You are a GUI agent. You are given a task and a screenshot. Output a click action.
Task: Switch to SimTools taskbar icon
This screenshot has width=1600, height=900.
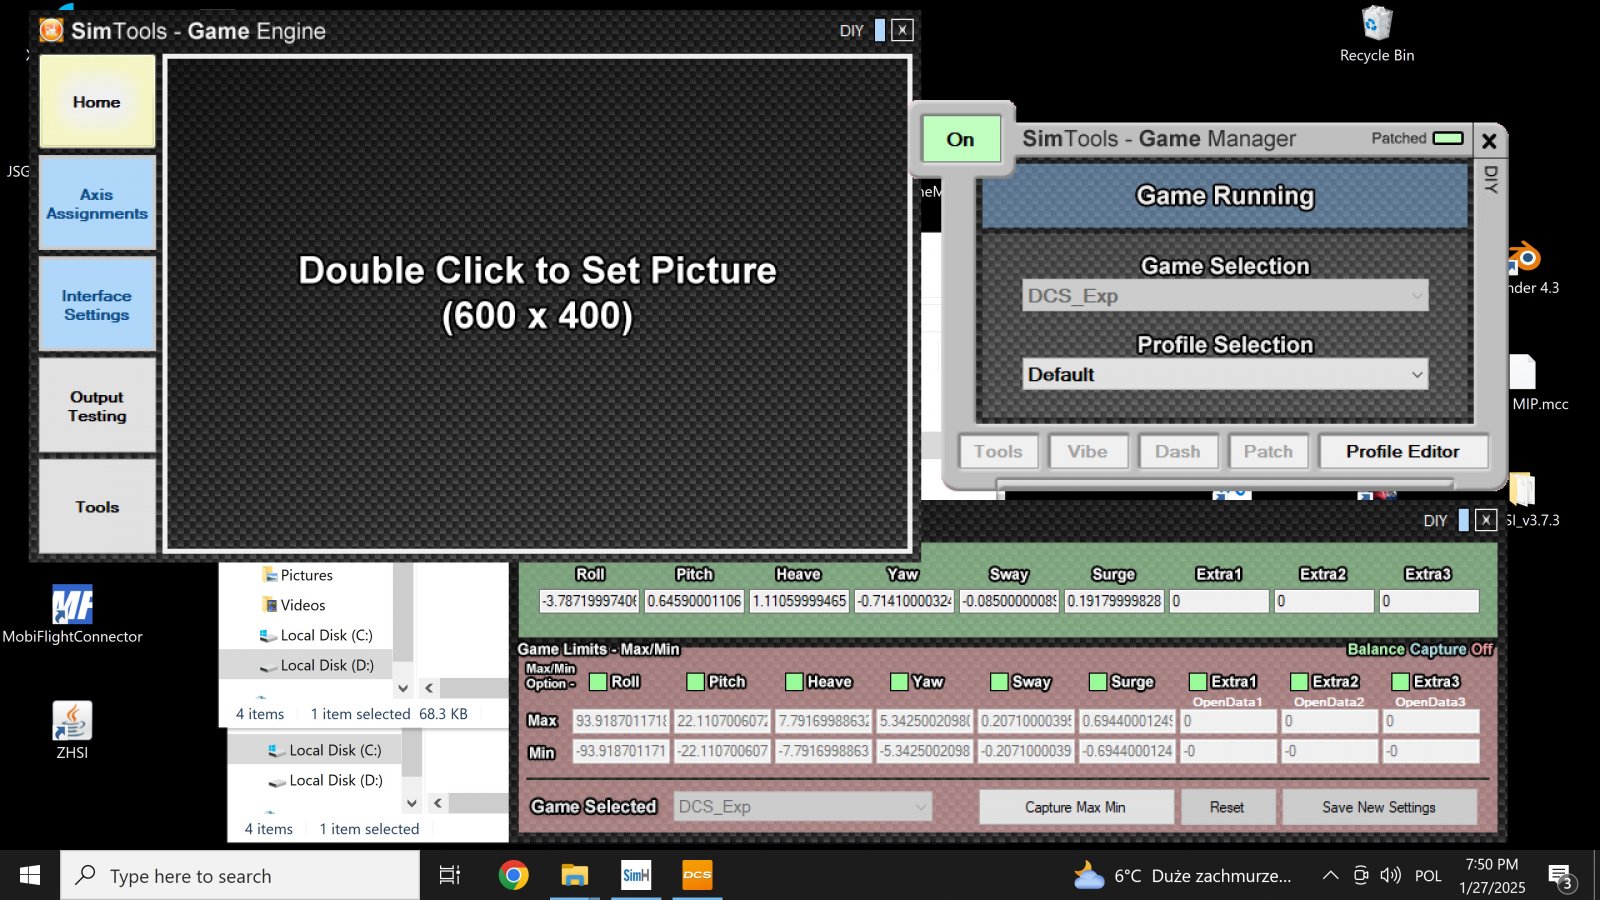(636, 876)
